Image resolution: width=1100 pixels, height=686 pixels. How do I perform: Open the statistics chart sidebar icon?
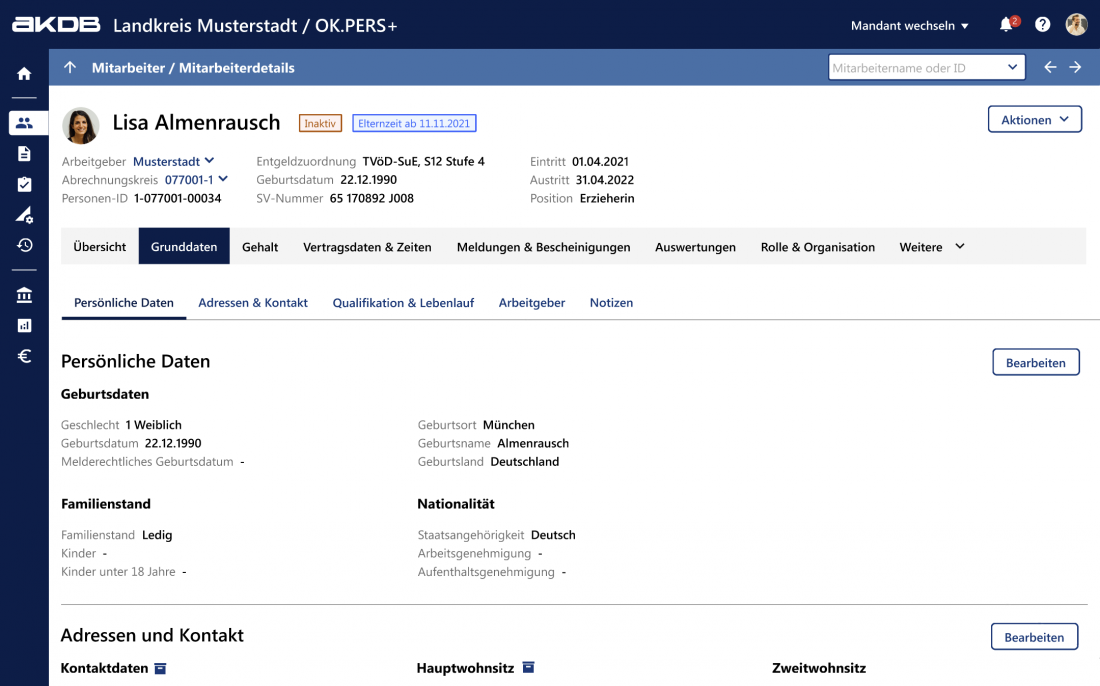click(x=24, y=324)
